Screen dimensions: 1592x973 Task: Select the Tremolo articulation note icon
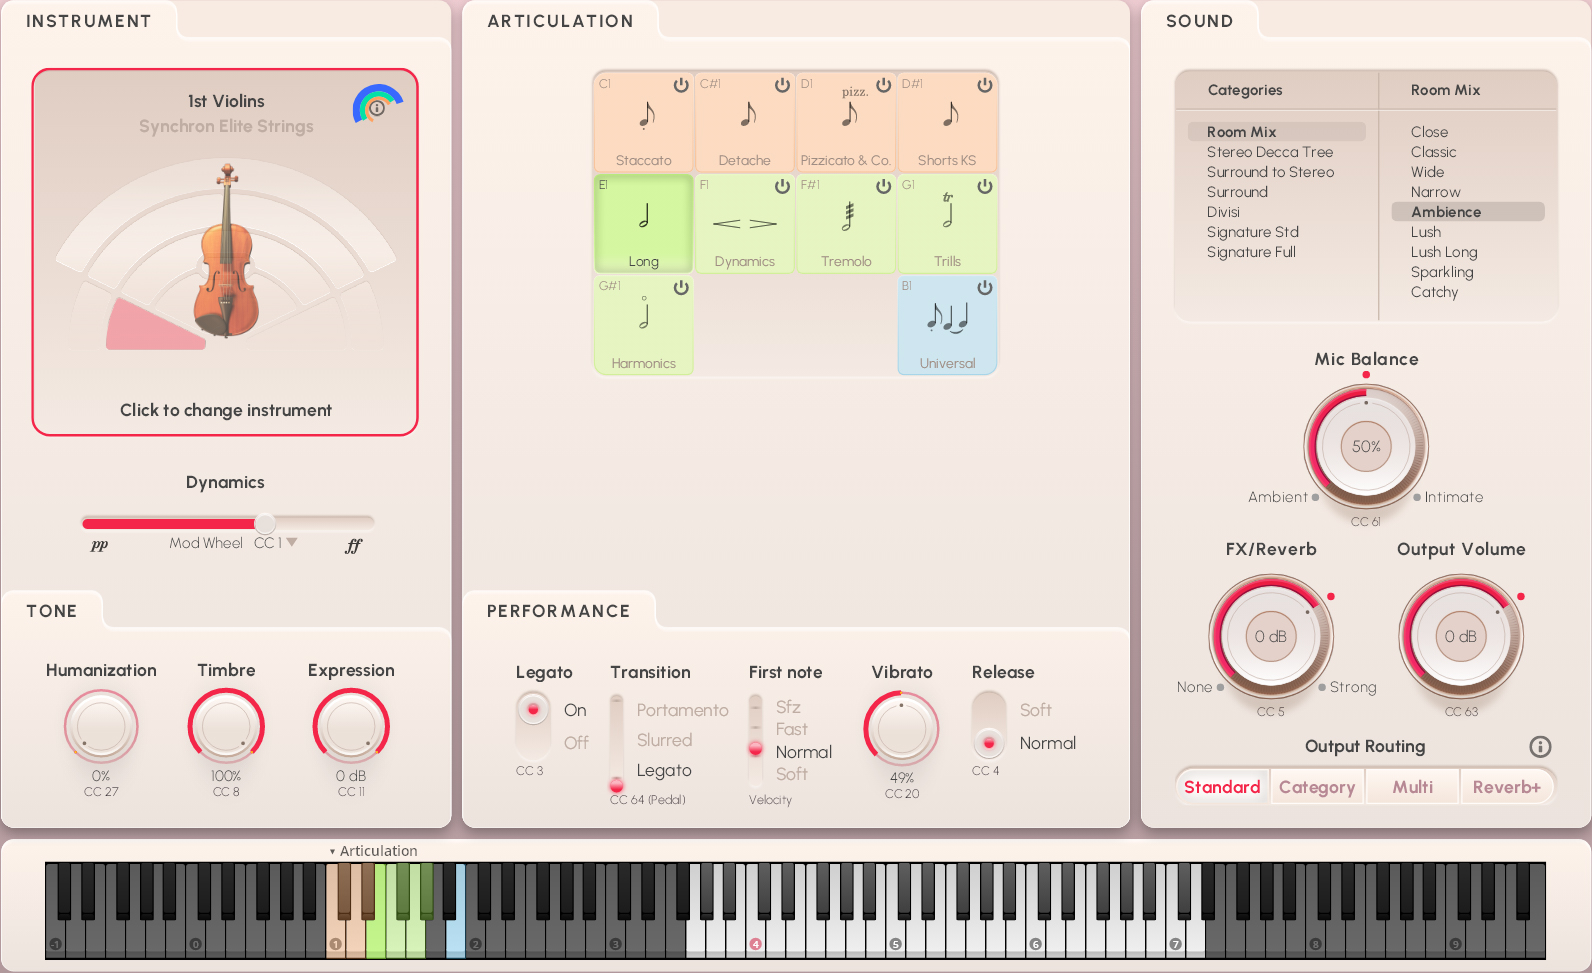(x=847, y=216)
